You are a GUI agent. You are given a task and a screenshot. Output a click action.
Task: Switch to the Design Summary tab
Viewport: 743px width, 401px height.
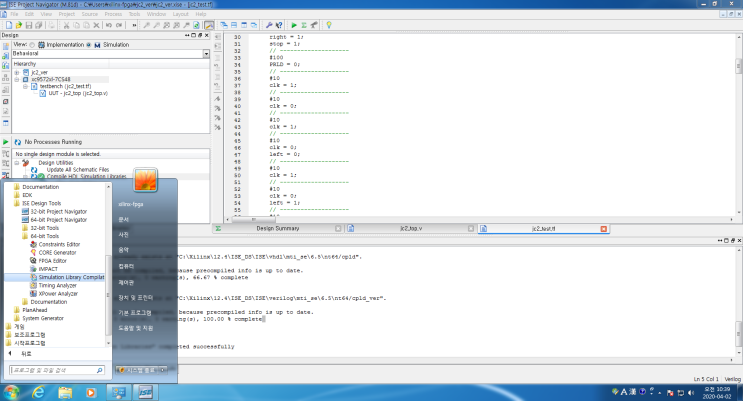click(278, 228)
